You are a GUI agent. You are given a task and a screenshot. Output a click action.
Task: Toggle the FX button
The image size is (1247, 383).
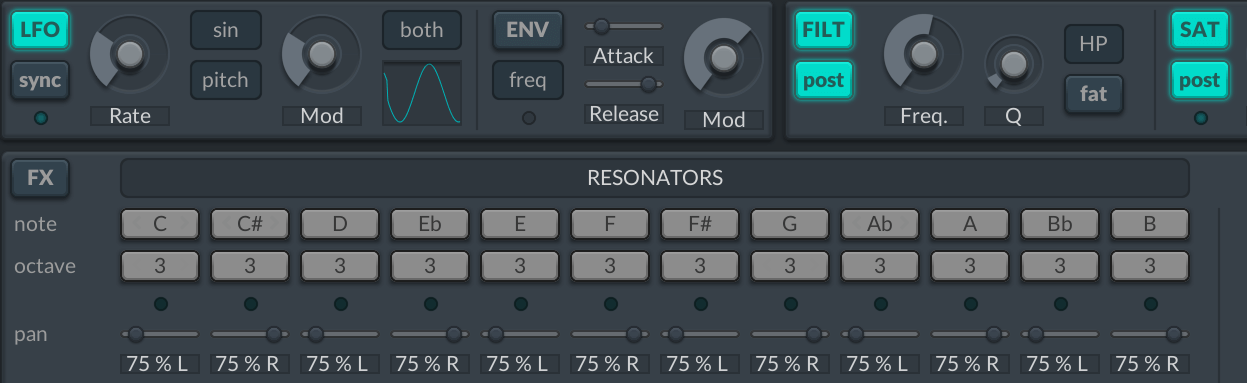[x=40, y=179]
